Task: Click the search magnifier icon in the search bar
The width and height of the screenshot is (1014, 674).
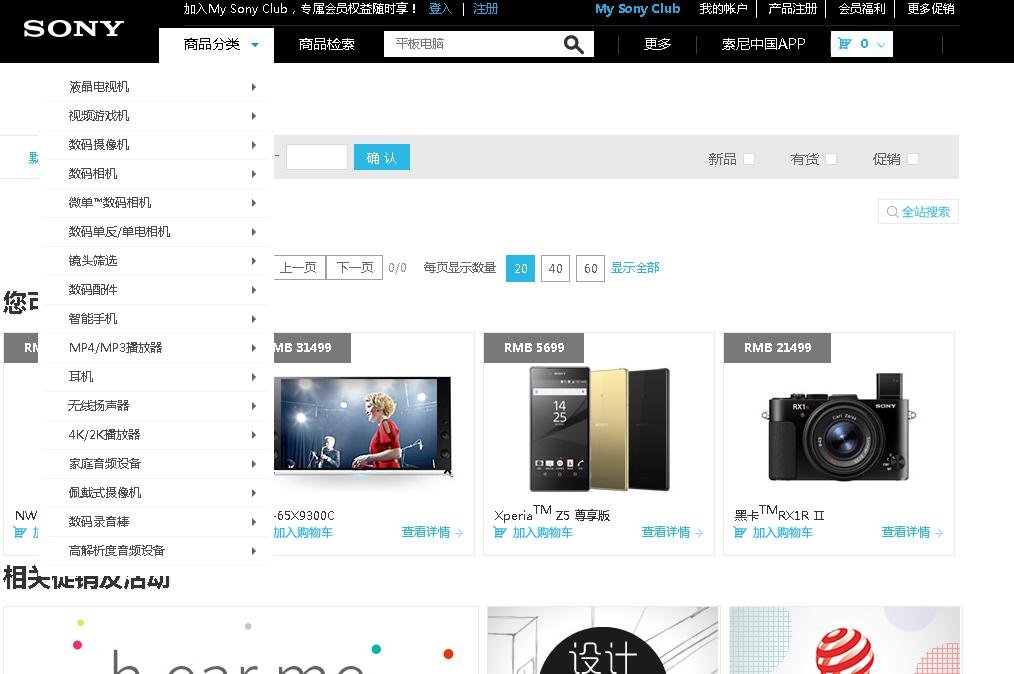Action: click(x=573, y=44)
